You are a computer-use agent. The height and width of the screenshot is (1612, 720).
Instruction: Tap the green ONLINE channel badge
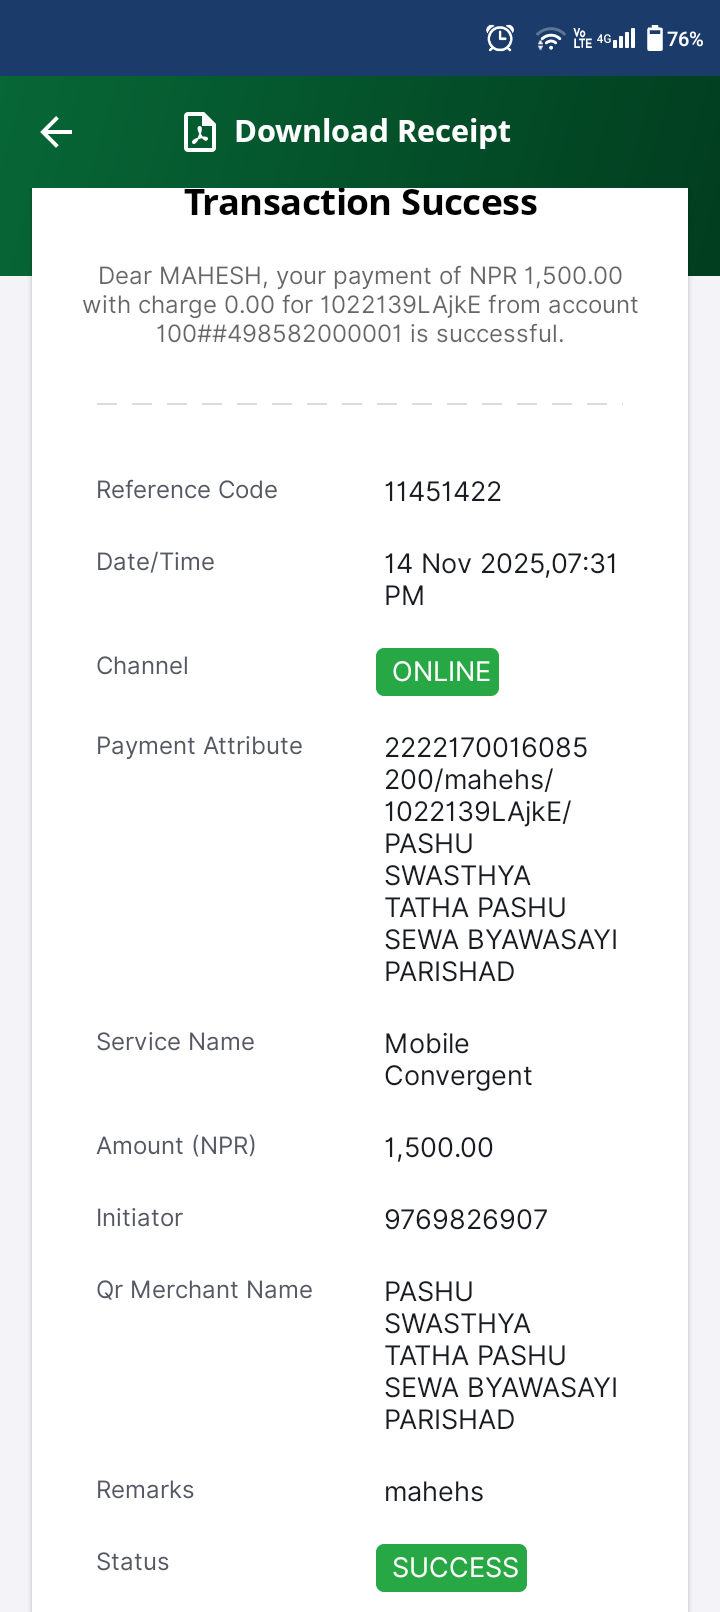[437, 672]
